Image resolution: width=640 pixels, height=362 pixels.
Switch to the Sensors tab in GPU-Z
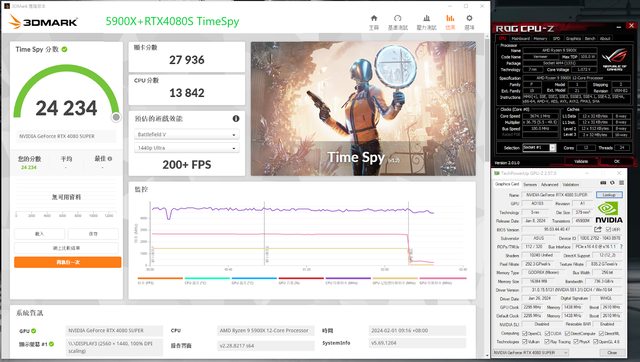coord(530,184)
